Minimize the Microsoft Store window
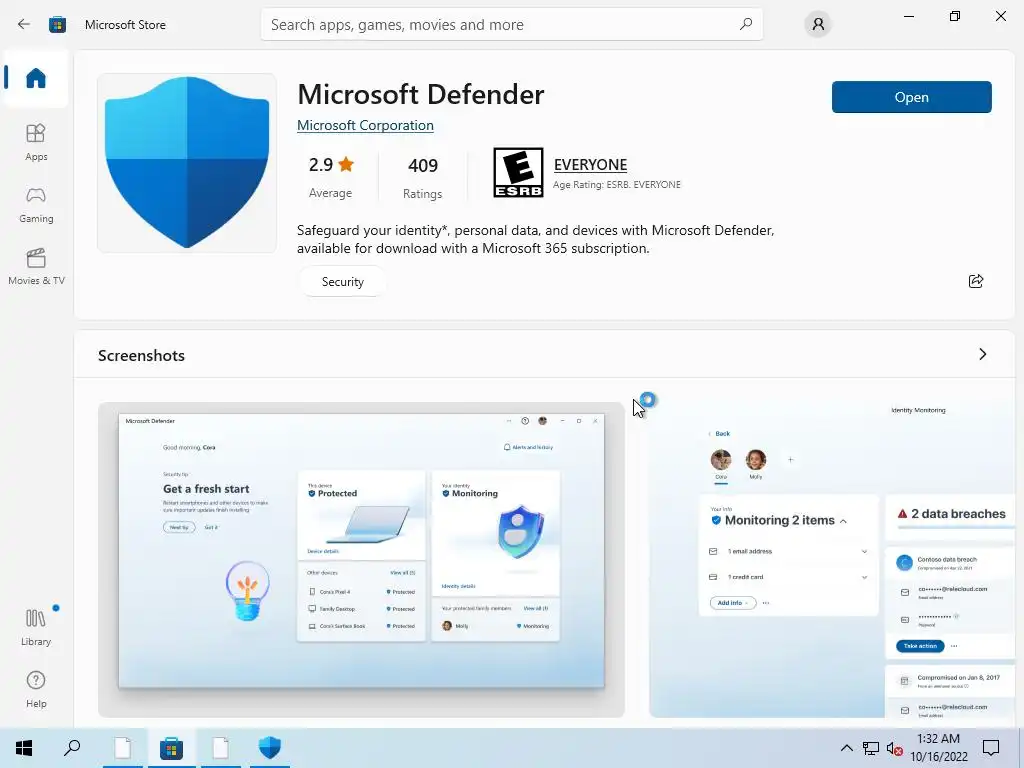Viewport: 1024px width, 768px height. tap(908, 16)
